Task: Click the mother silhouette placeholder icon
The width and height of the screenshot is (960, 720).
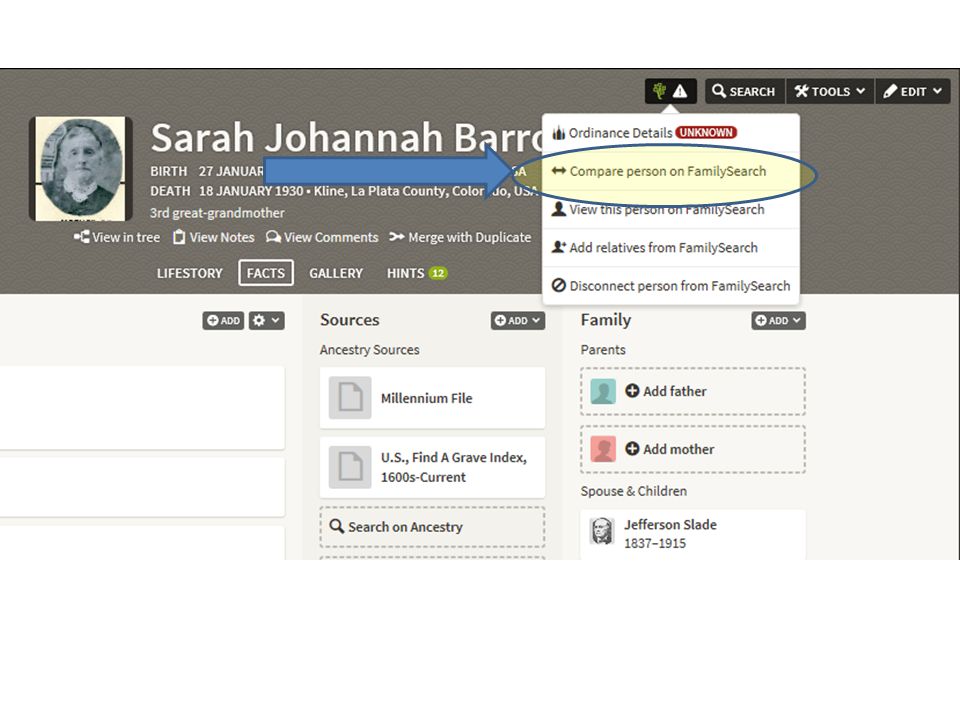Action: (603, 449)
